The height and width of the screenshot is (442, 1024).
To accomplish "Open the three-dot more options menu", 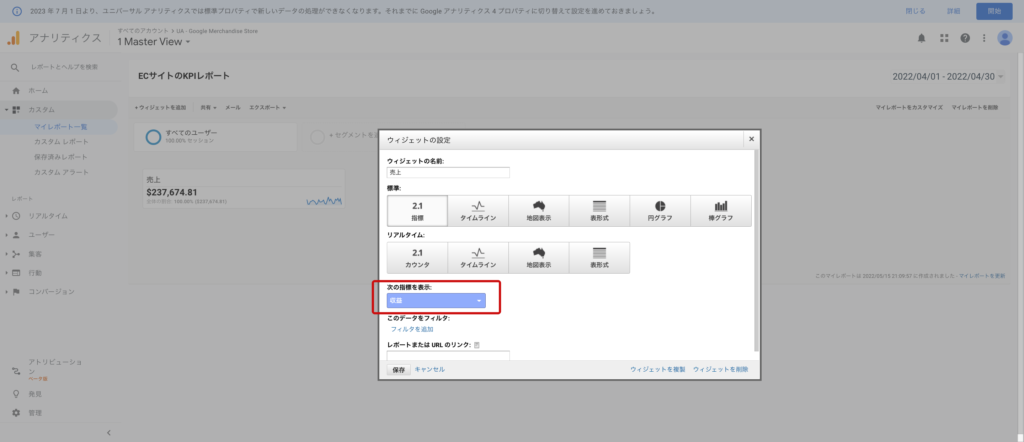I will click(984, 38).
